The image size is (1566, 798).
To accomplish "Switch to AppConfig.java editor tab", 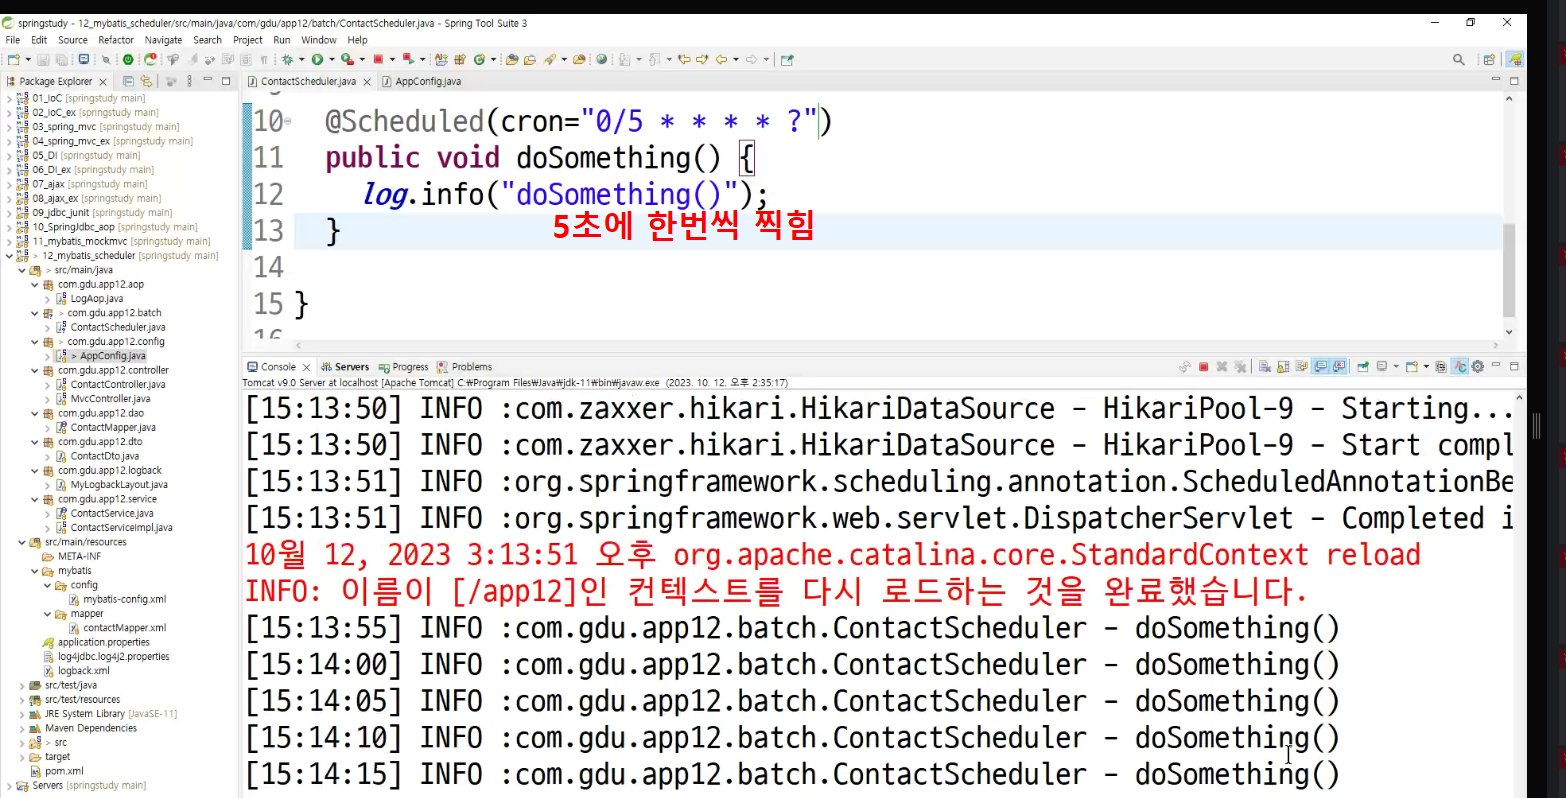I will tap(421, 81).
